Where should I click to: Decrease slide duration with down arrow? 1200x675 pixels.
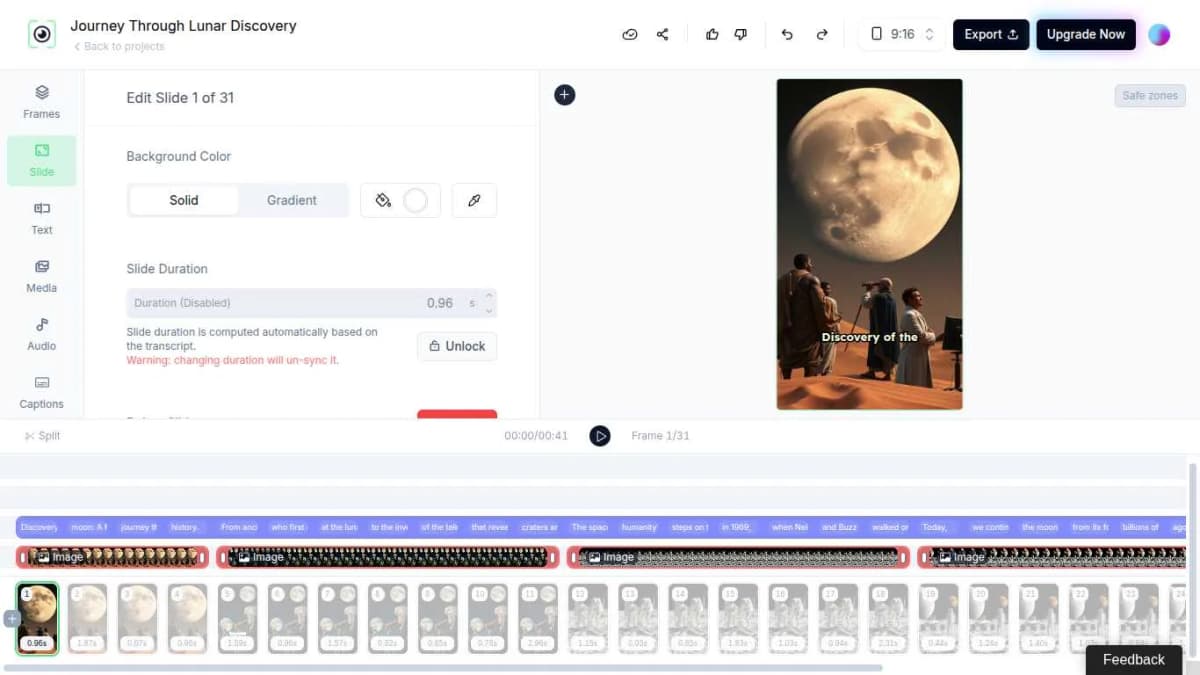pyautogui.click(x=489, y=310)
